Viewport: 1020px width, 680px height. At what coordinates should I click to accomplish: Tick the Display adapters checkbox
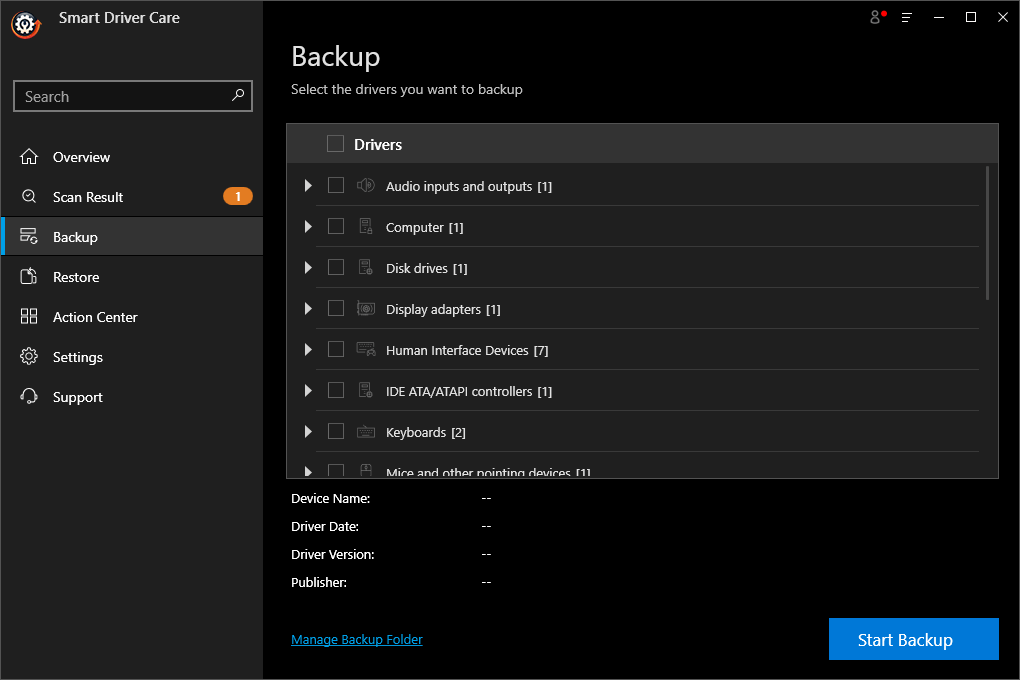[x=336, y=308]
